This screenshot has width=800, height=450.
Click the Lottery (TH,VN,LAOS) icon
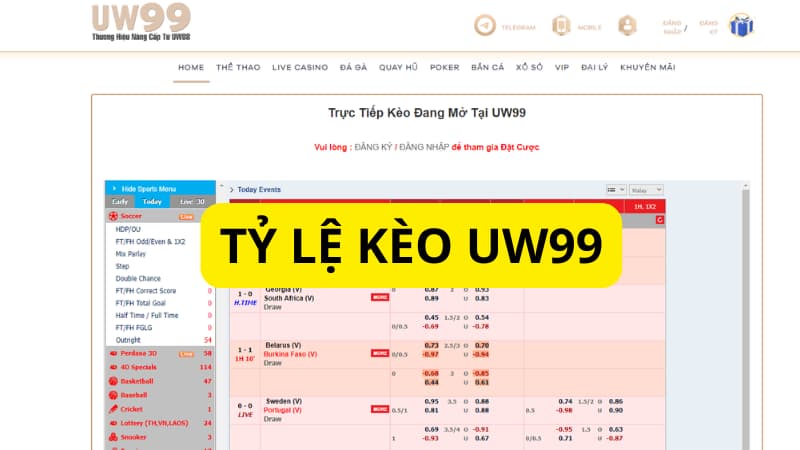[113, 423]
